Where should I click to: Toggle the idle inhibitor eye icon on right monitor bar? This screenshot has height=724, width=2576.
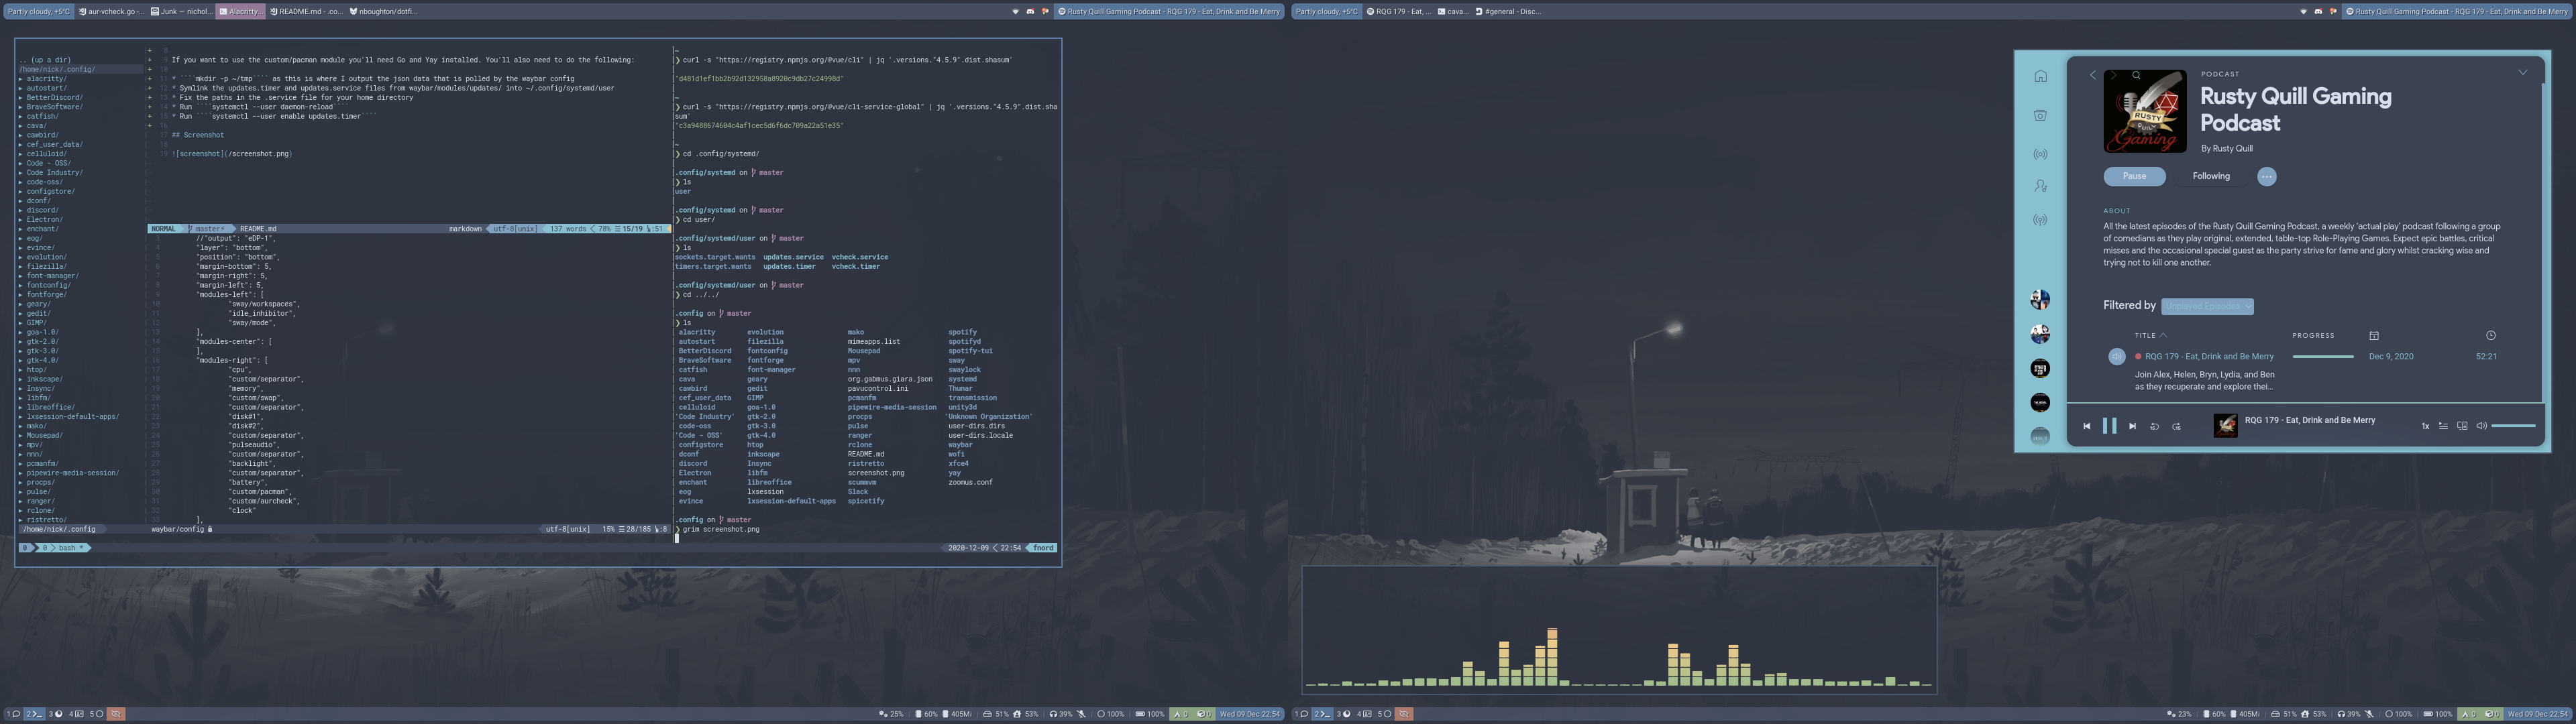pyautogui.click(x=1404, y=714)
